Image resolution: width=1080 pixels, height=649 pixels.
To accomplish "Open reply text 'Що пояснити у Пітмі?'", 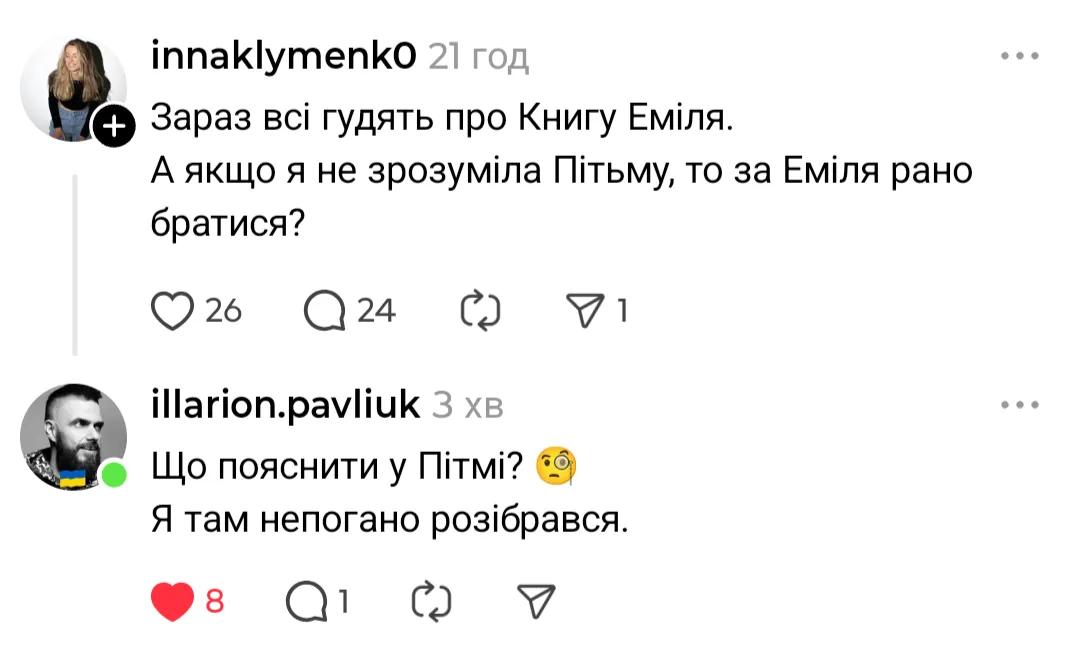I will tap(342, 466).
